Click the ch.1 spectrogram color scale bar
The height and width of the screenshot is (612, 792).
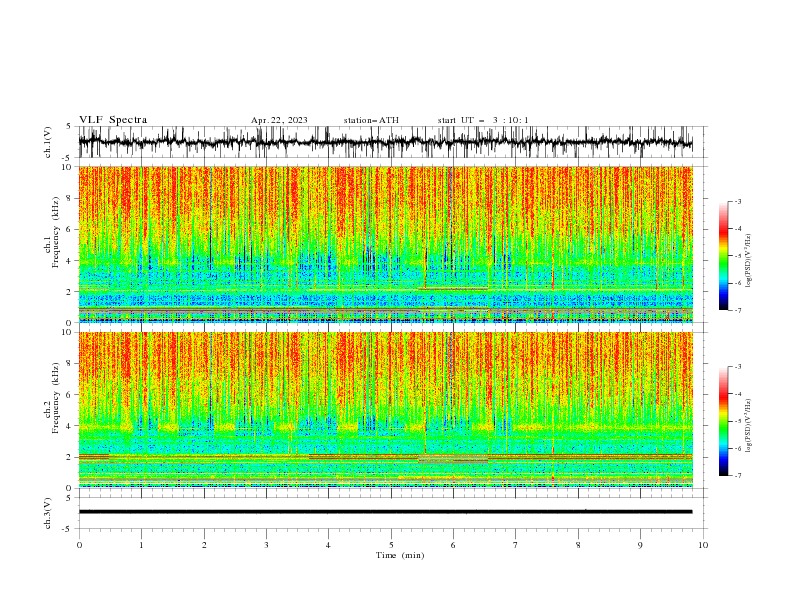[723, 256]
